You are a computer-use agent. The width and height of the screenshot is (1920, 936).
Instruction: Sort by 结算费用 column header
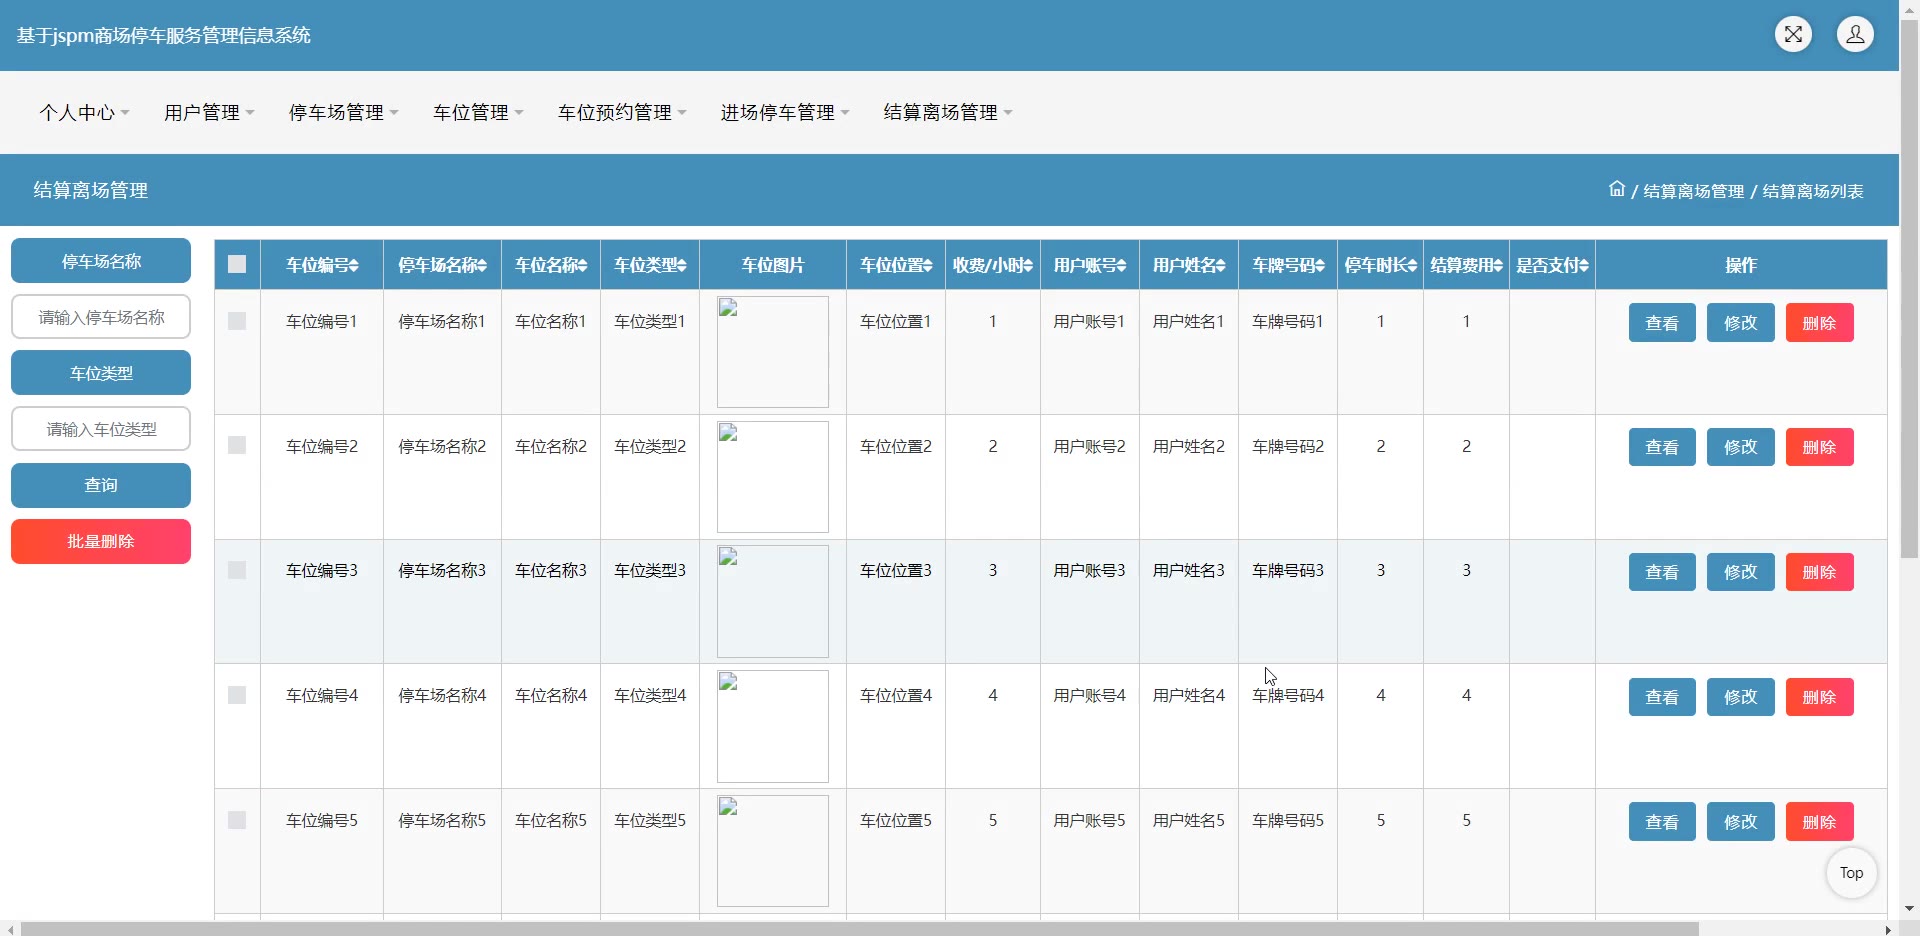pos(1467,265)
